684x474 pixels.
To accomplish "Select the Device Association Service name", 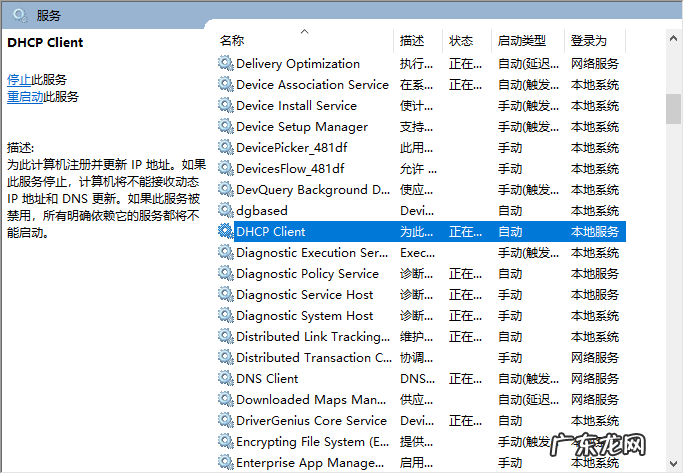I will [312, 85].
